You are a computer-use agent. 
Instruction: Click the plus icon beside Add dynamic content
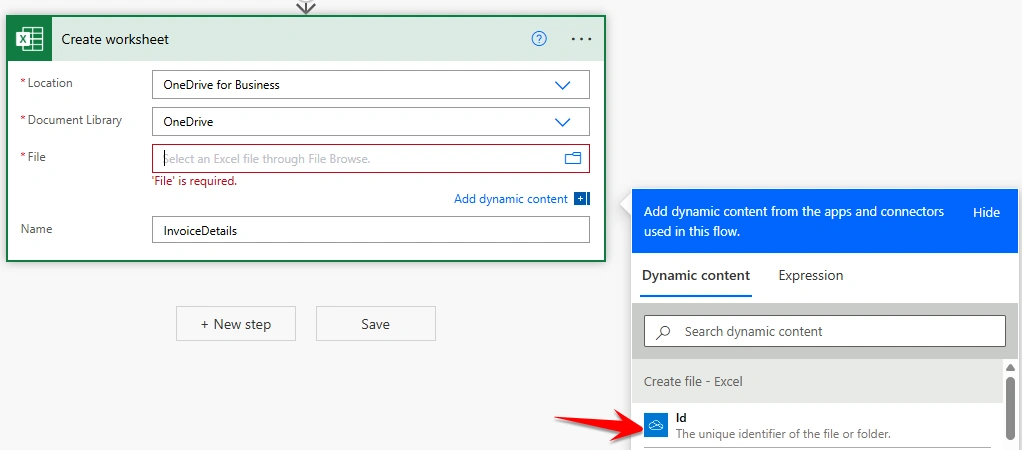(x=581, y=199)
